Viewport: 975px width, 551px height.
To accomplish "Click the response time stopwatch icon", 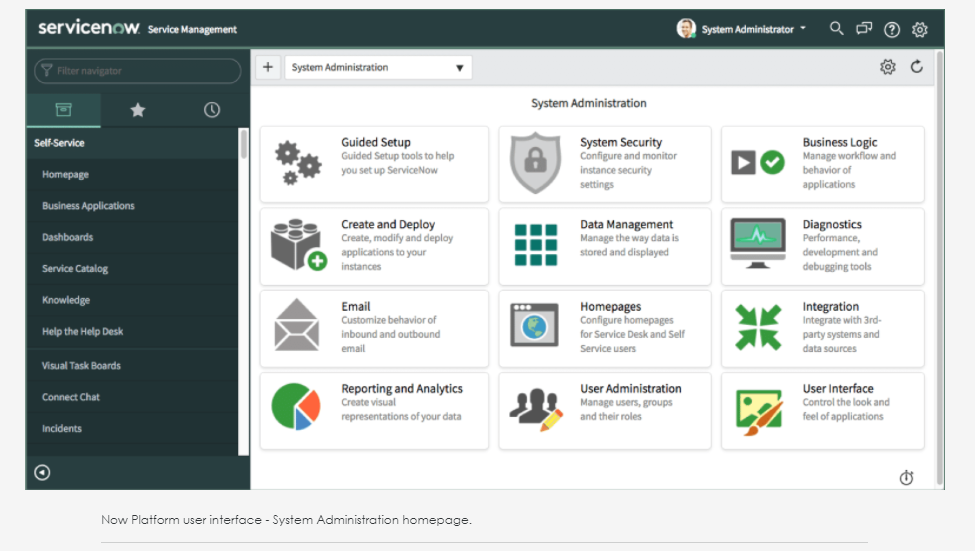I will click(x=907, y=477).
